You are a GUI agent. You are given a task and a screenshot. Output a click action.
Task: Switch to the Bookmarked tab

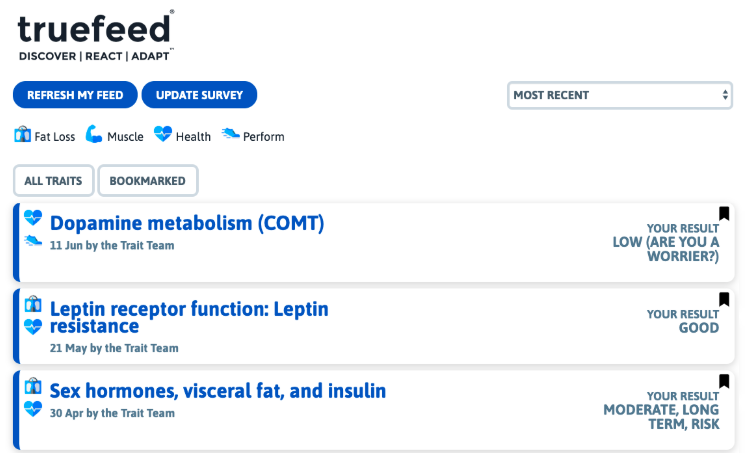pos(148,181)
